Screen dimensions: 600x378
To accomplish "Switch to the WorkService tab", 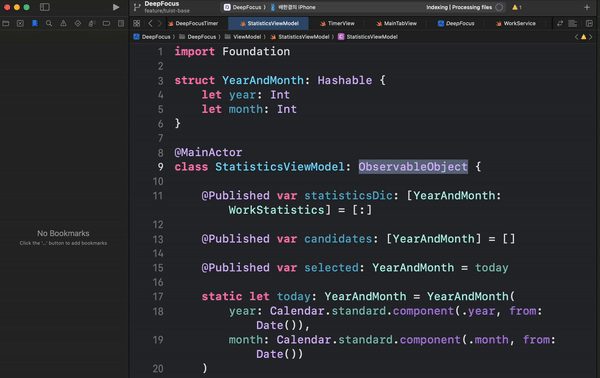I will [515, 23].
